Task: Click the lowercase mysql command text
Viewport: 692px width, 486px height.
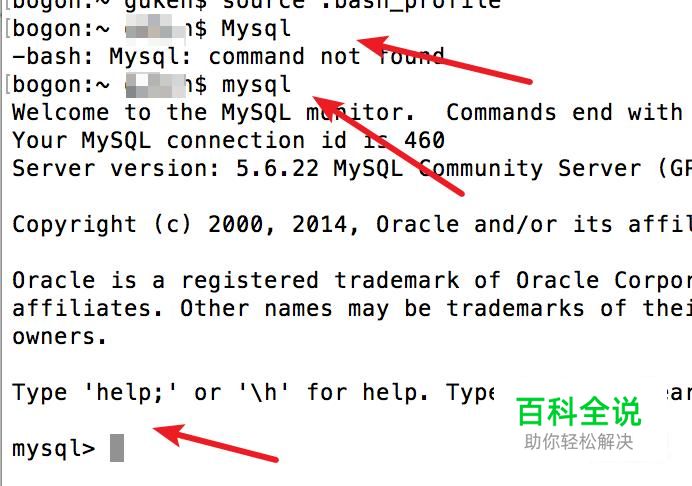Action: coord(256,85)
